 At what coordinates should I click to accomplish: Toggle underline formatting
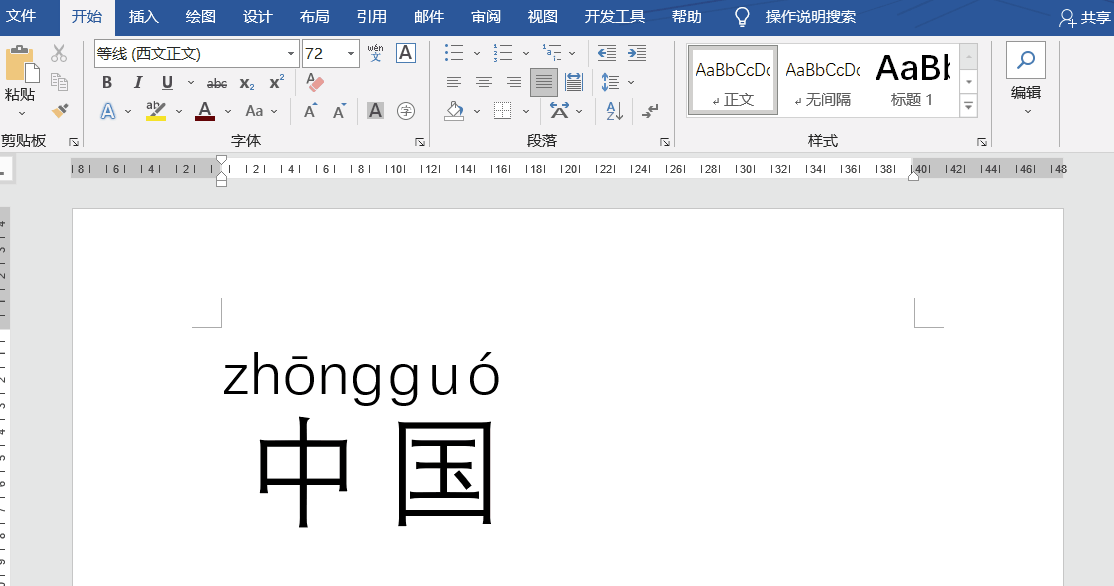(x=168, y=82)
